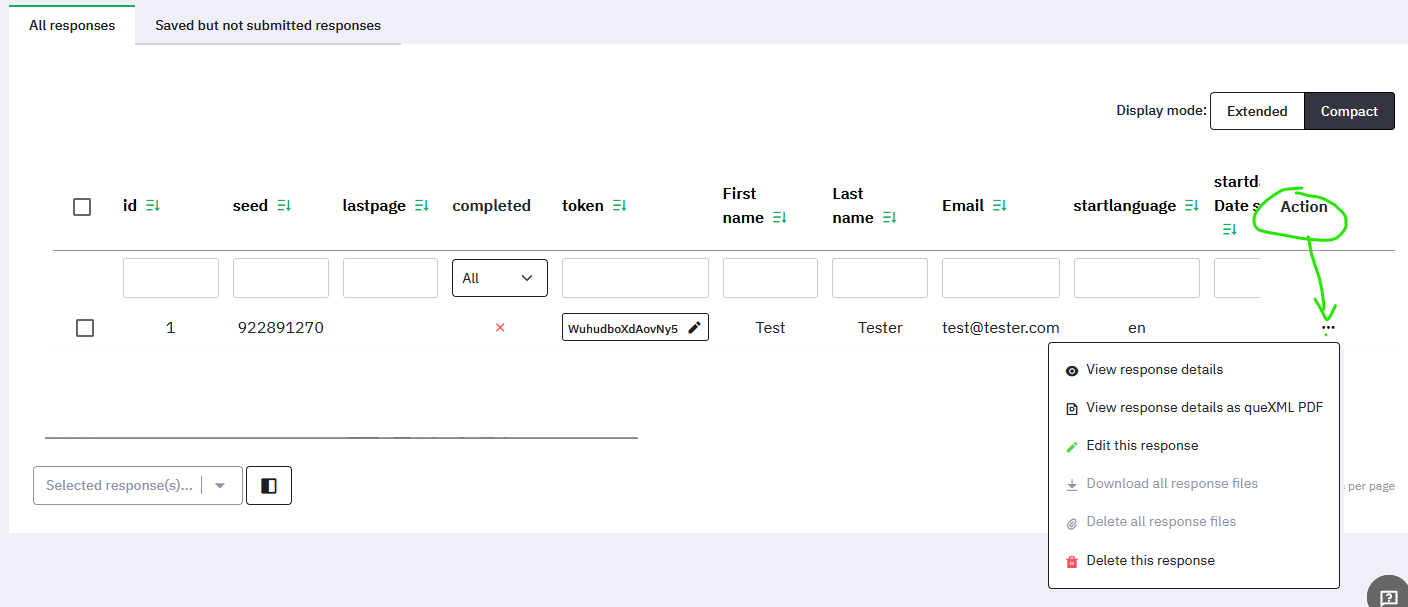Viewport: 1408px width, 607px height.
Task: Expand the Selected response(s) dropdown
Action: tap(220, 486)
